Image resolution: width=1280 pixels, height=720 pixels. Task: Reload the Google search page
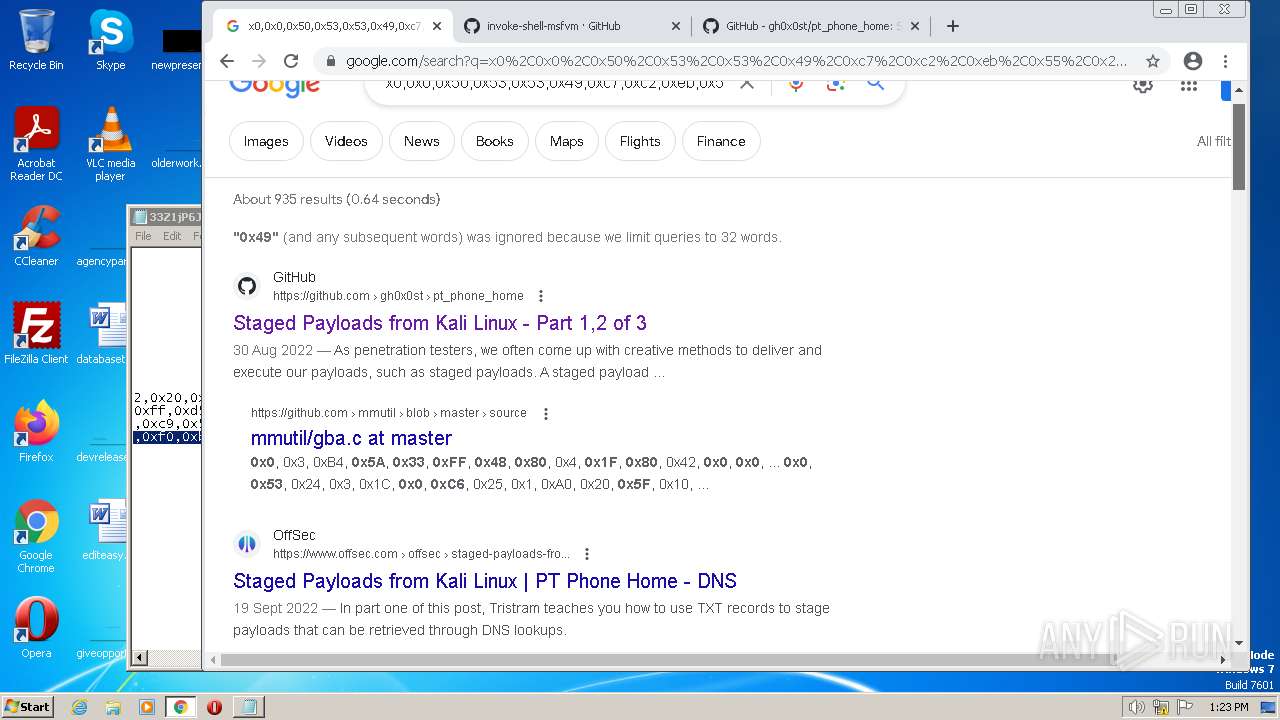point(291,61)
